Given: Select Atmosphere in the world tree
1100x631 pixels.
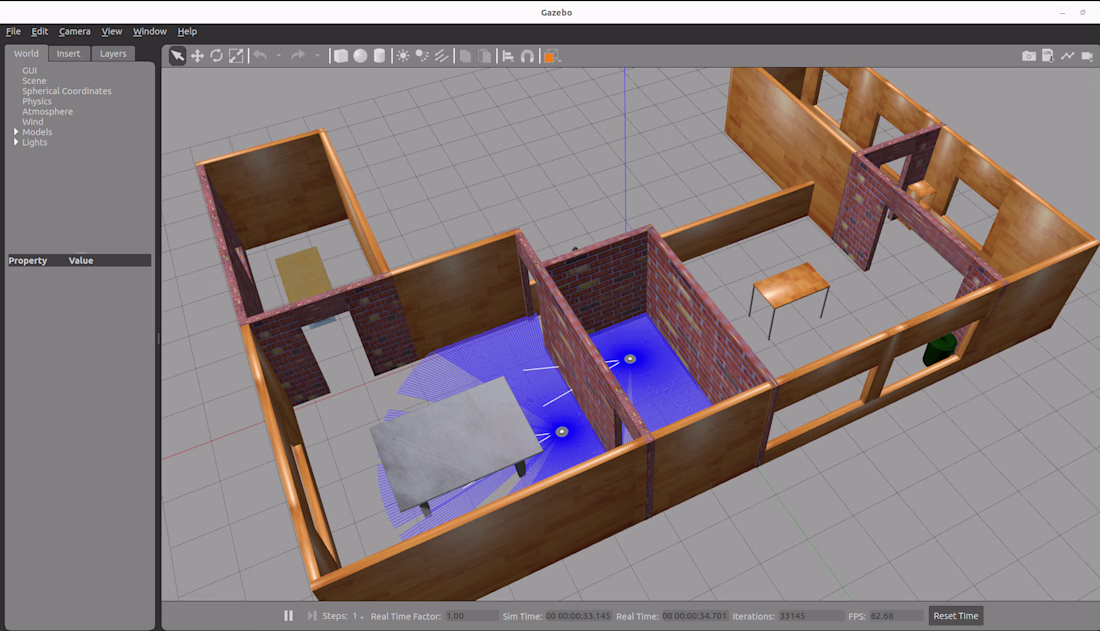Looking at the screenshot, I should tap(47, 112).
